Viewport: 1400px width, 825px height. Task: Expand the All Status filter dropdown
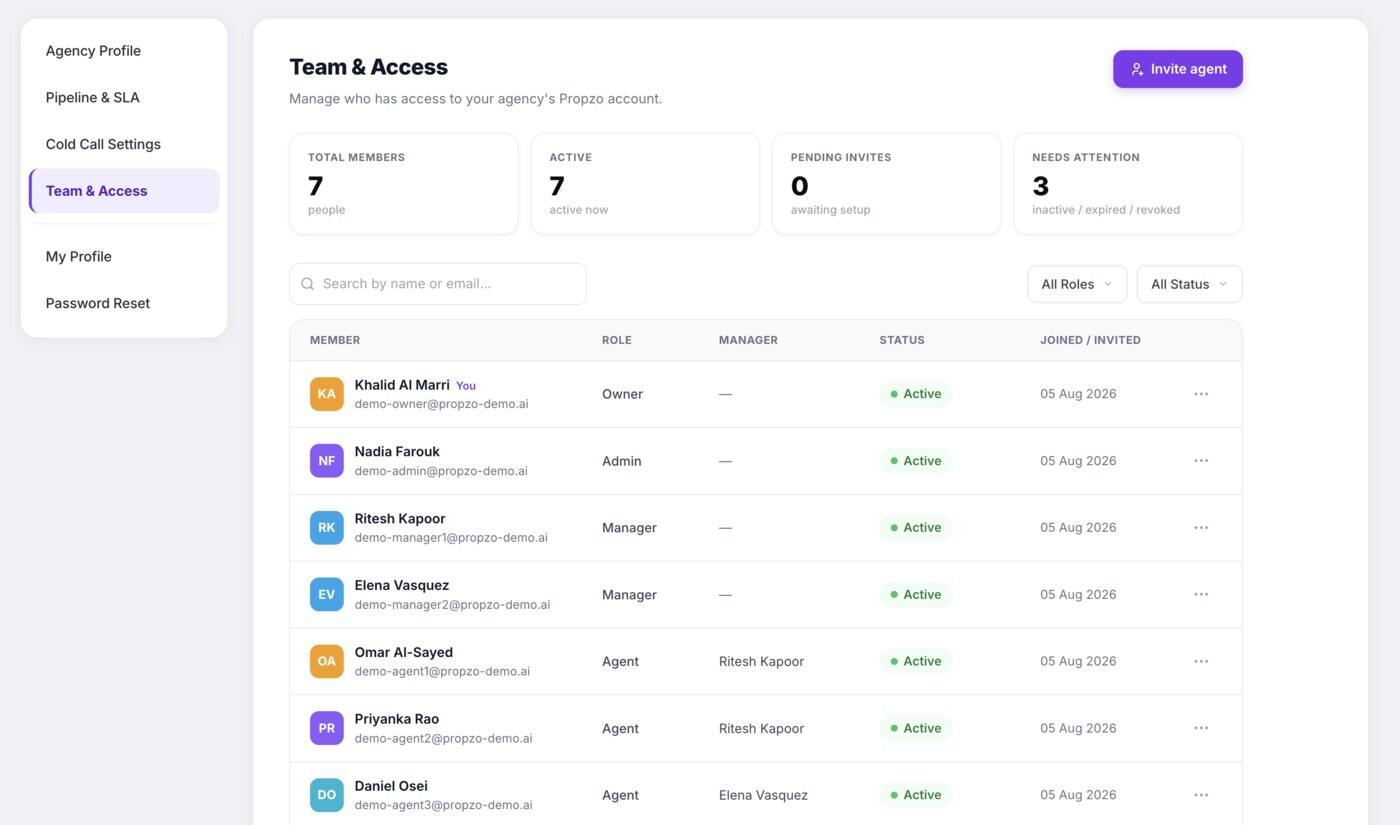(1189, 284)
